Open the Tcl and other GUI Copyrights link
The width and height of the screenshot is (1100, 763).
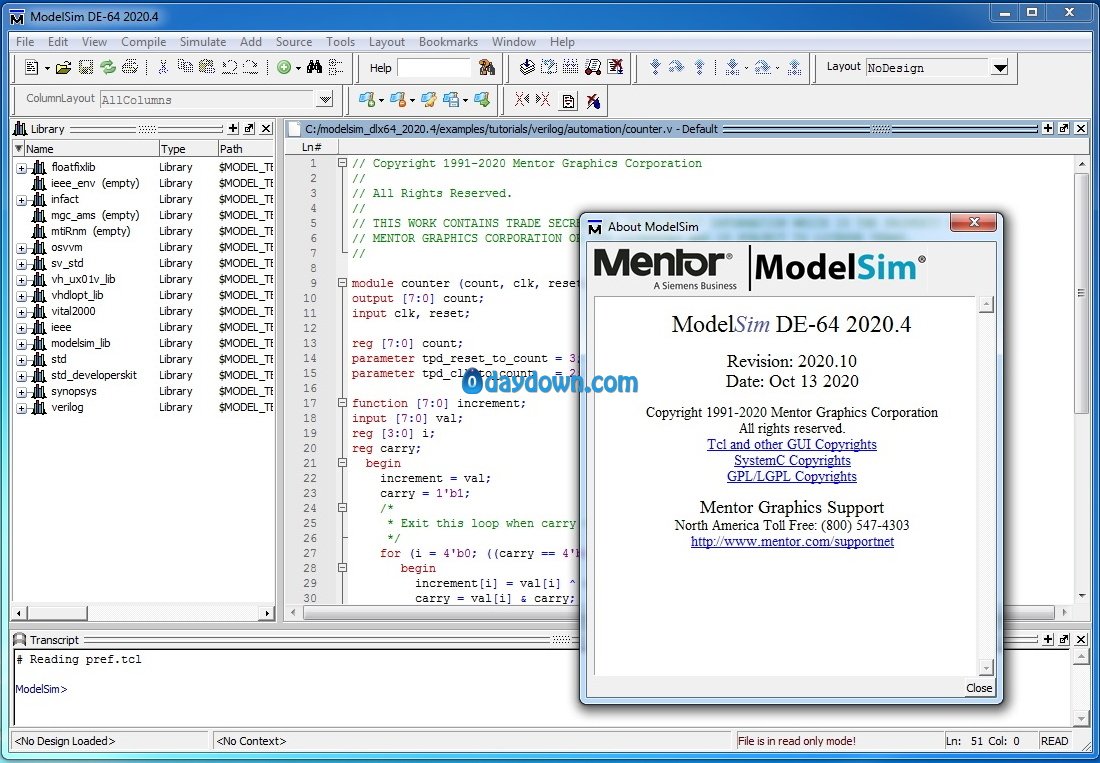point(791,444)
